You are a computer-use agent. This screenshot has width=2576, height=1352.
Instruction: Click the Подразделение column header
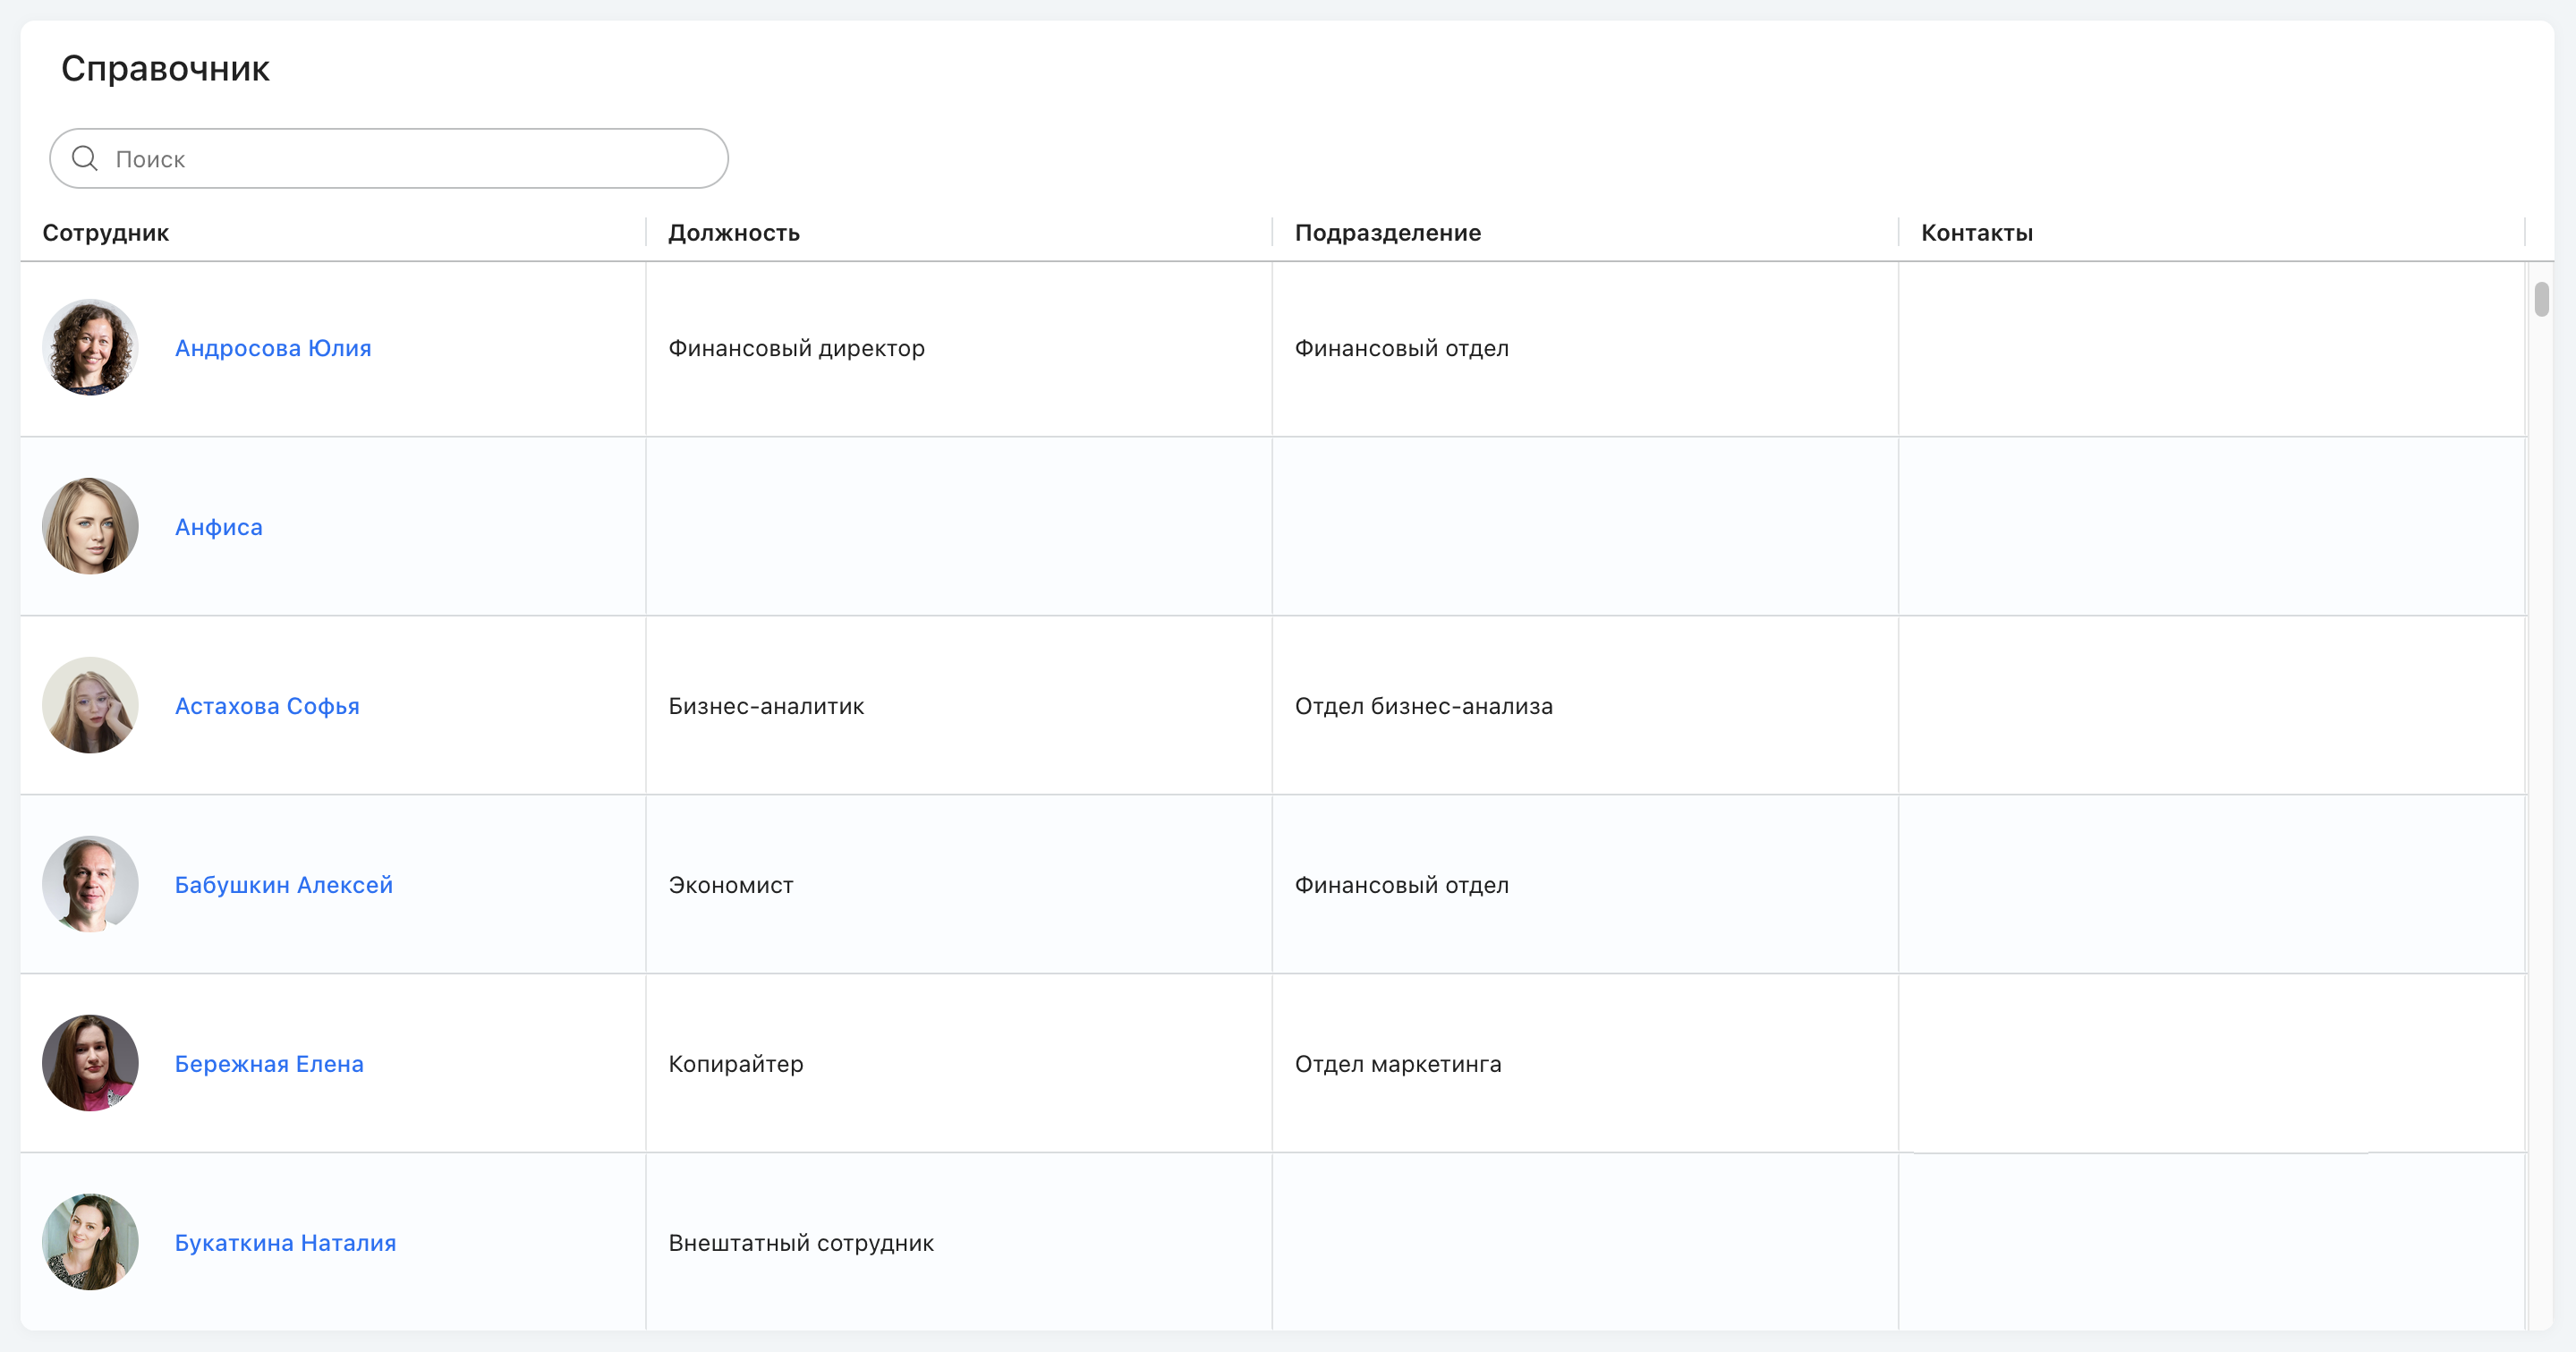[x=1389, y=232]
